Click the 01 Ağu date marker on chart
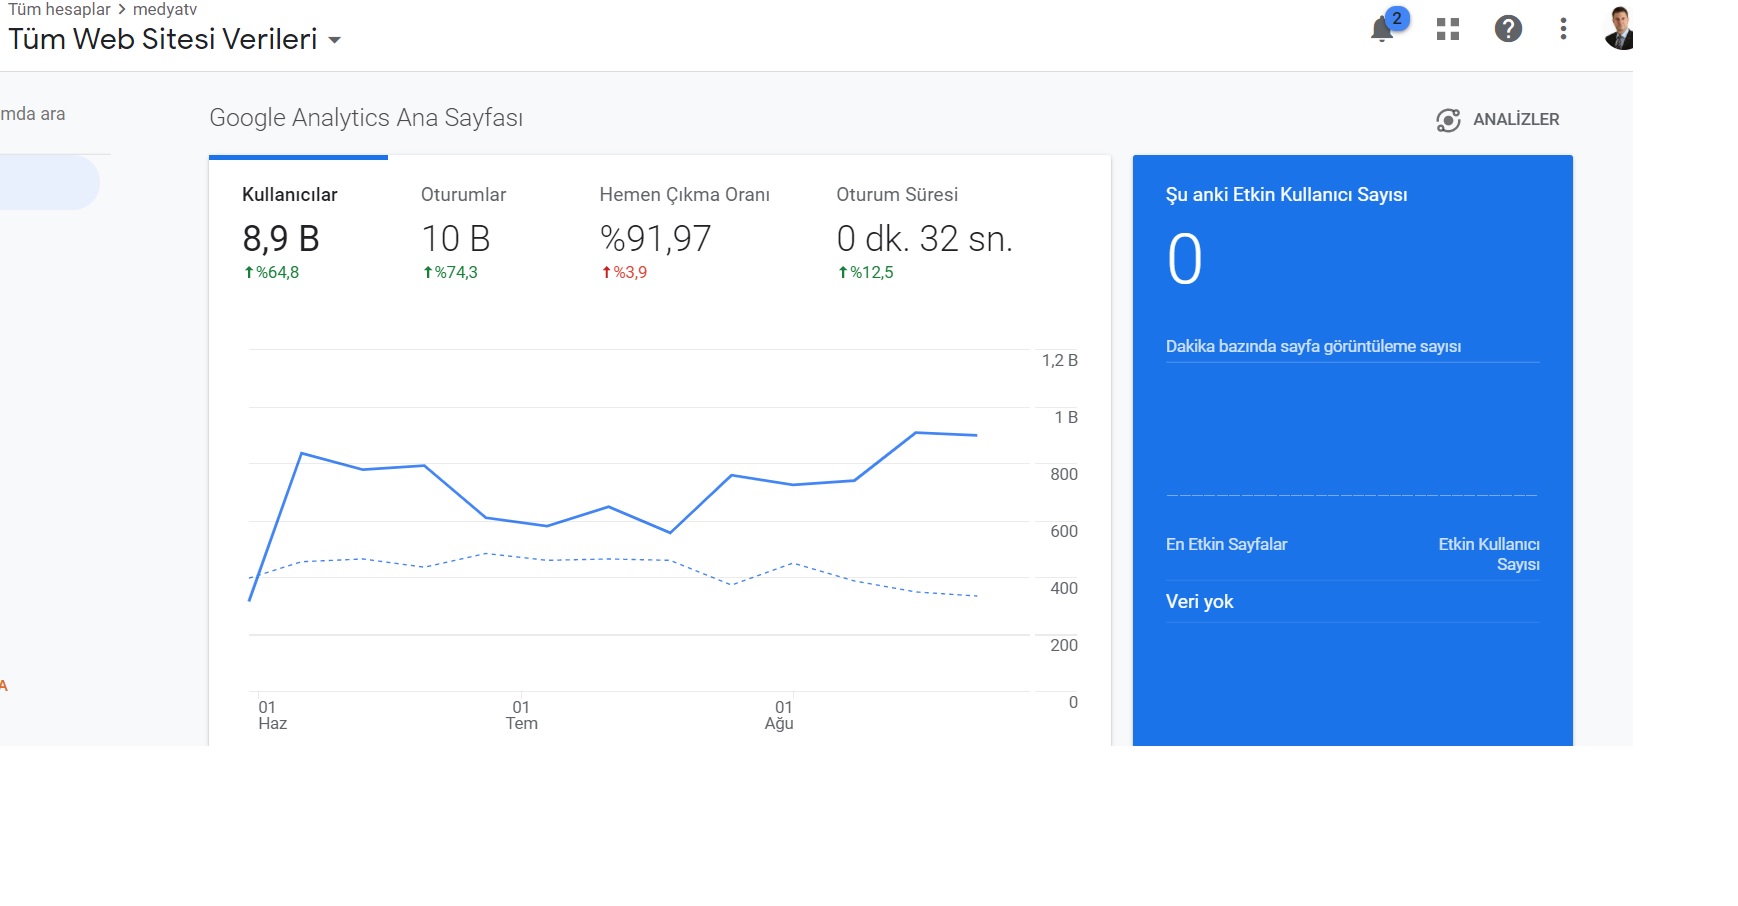This screenshot has width=1738, height=906. tap(780, 715)
